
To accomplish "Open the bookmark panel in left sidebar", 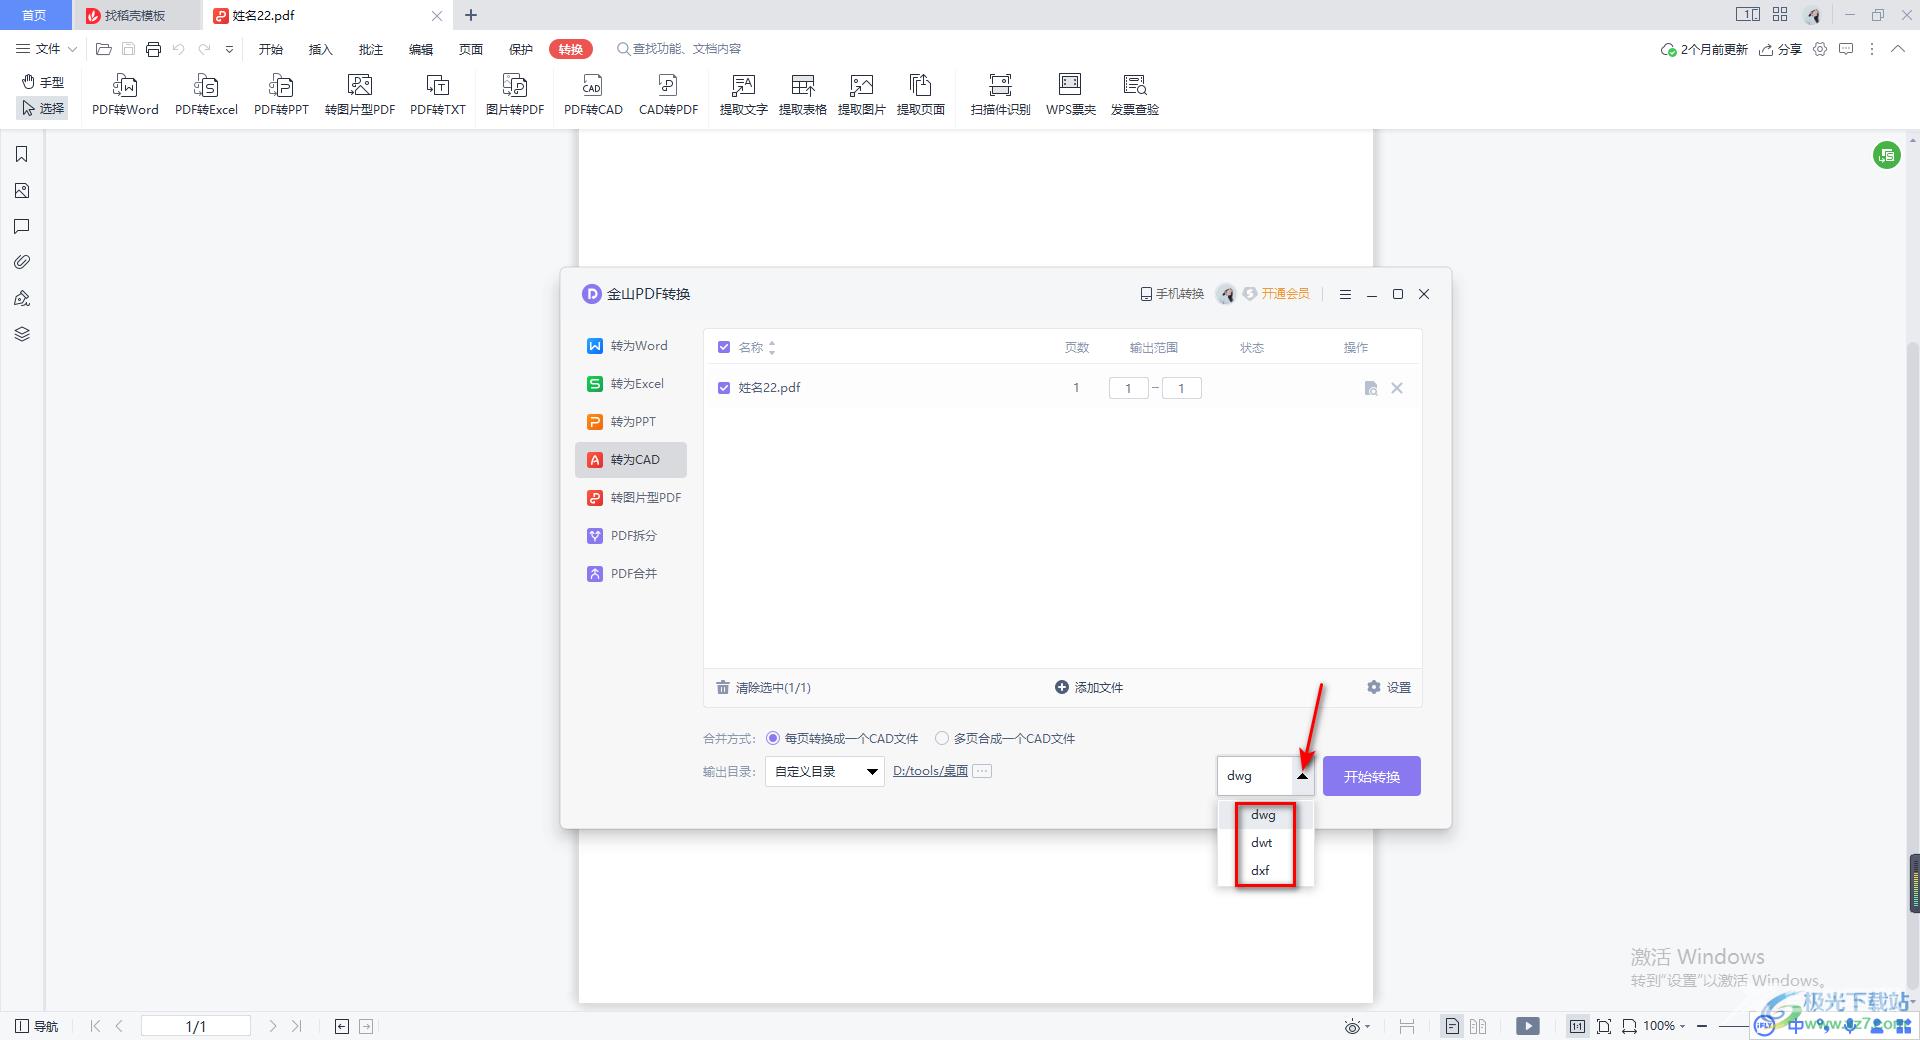I will (21, 154).
